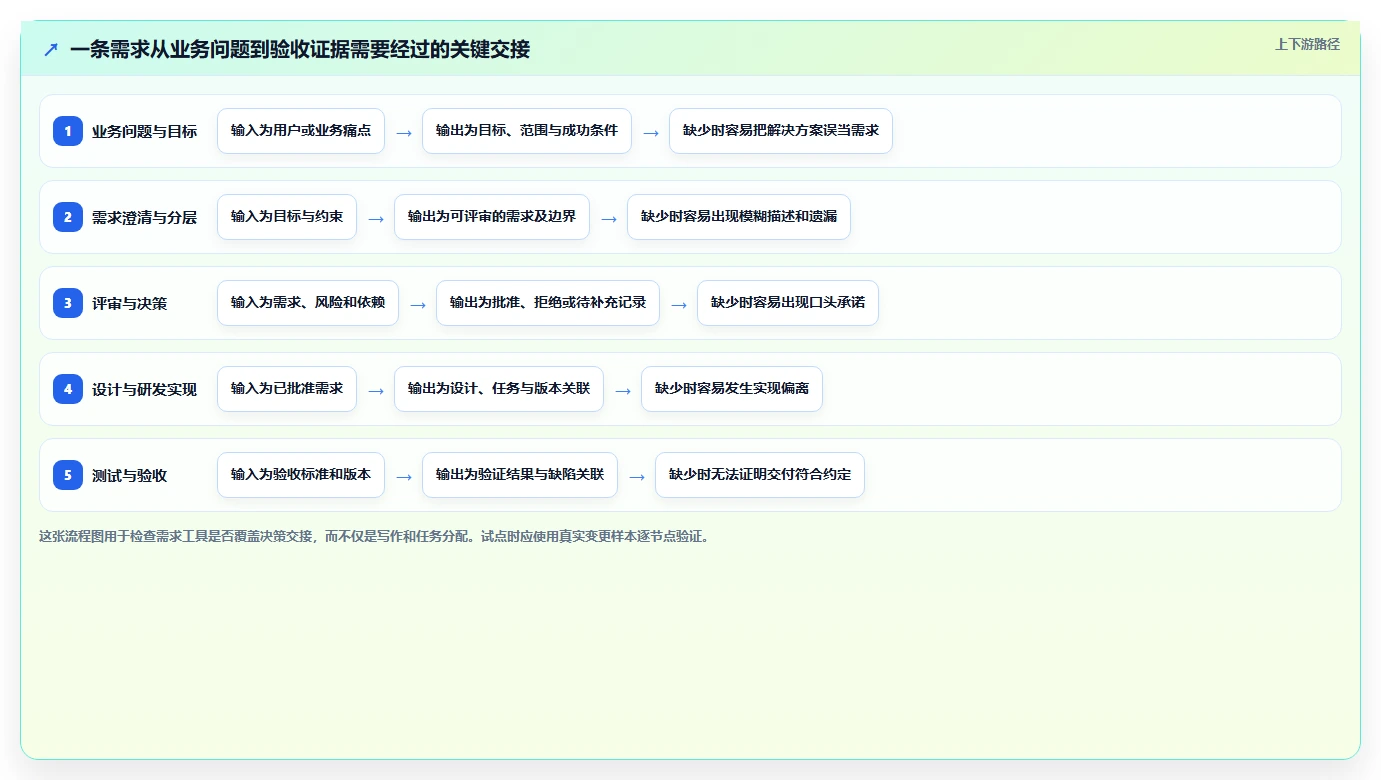The width and height of the screenshot is (1381, 780).
Task: Select the 输出为可评审的需求及边界 box
Action: click(x=492, y=217)
